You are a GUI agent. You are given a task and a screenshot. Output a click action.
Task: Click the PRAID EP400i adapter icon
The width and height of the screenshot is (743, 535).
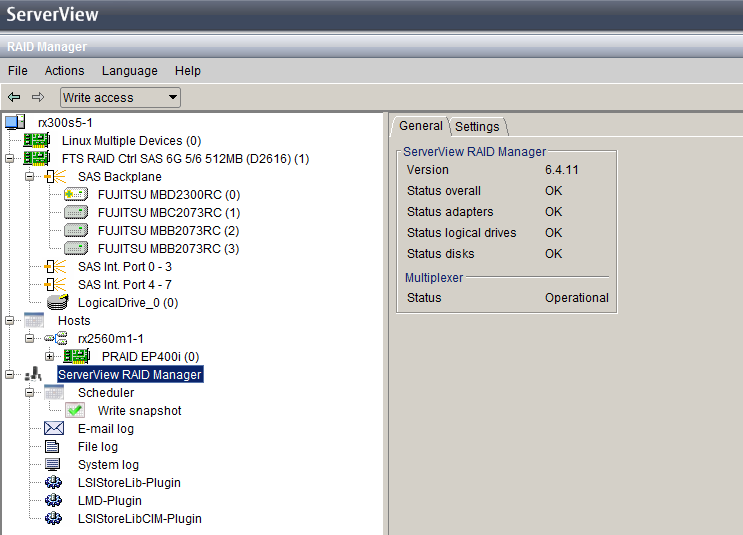77,356
